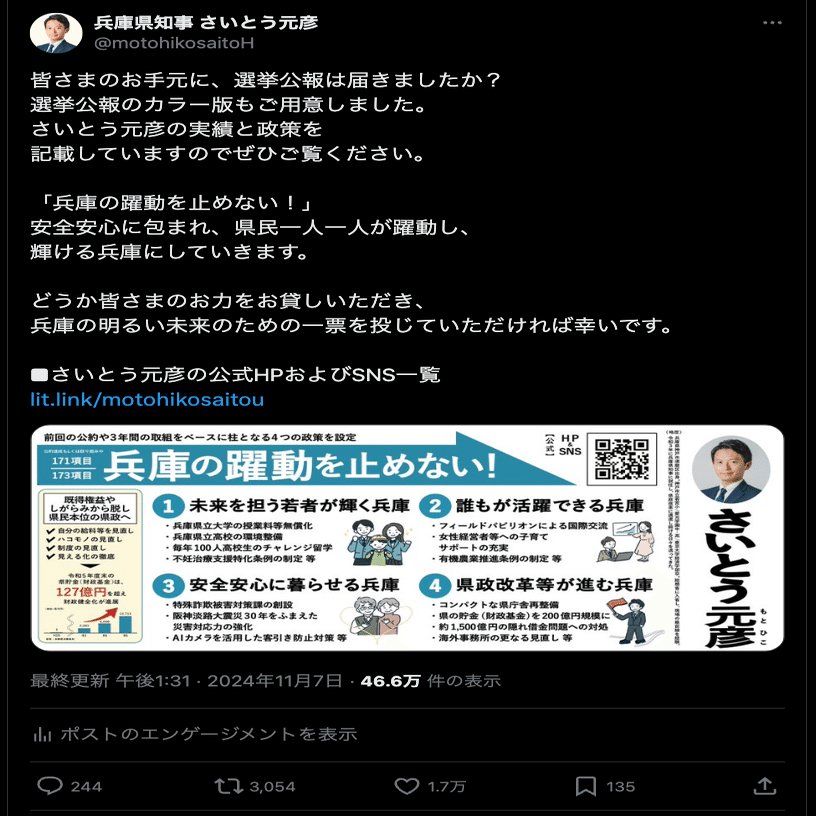Click the share upload icon
This screenshot has height=816, width=816.
pyautogui.click(x=764, y=785)
